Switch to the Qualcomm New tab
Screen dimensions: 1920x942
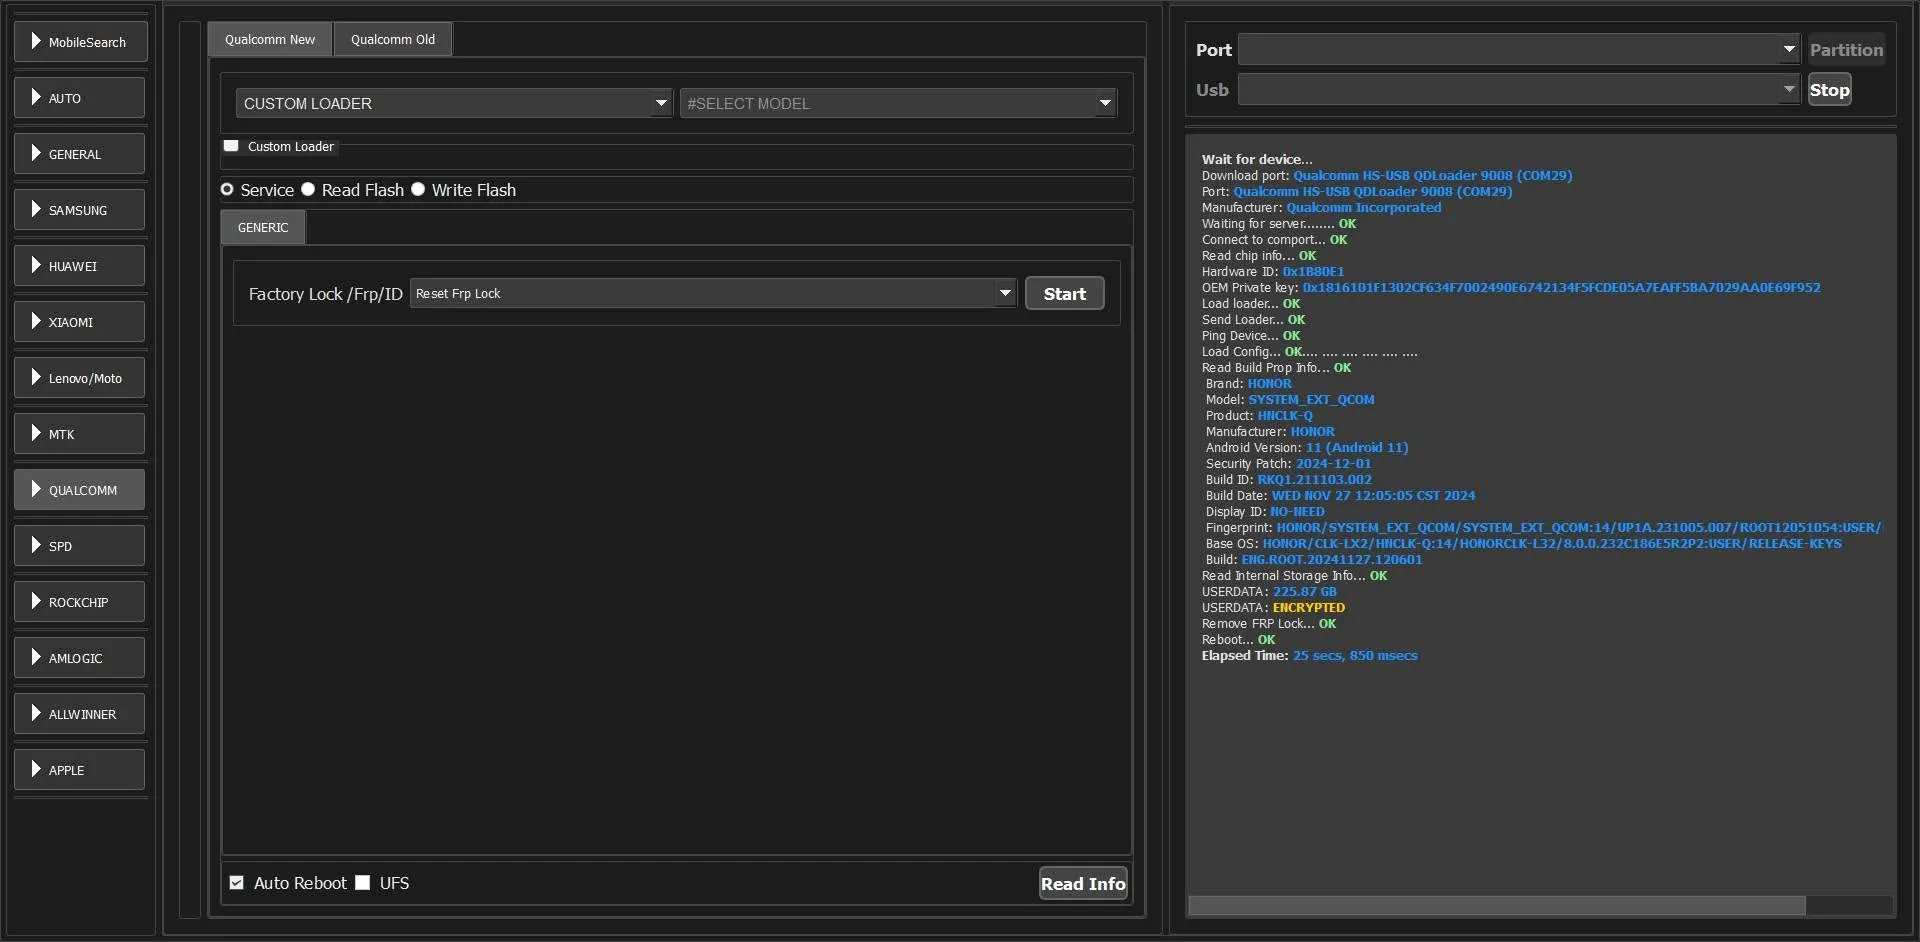[270, 39]
